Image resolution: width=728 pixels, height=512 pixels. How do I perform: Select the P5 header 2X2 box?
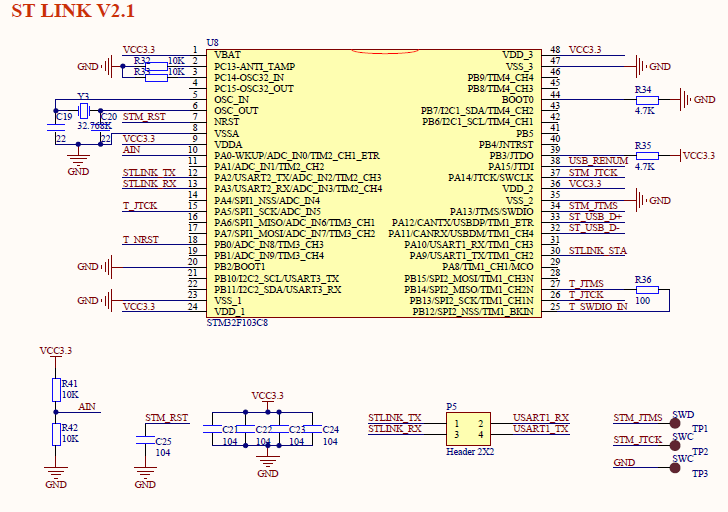pyautogui.click(x=468, y=429)
